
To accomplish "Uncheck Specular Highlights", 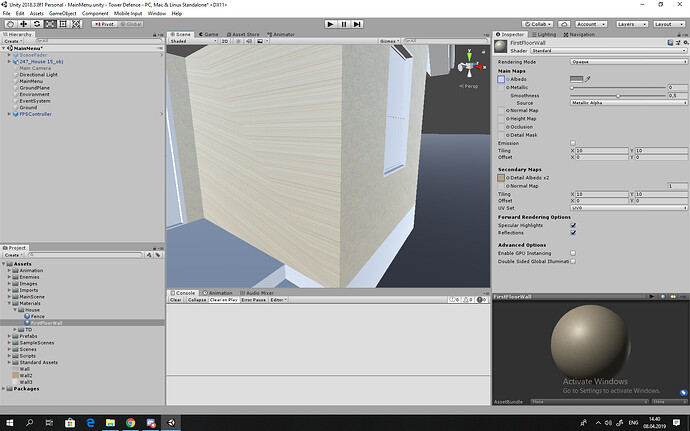I will click(x=573, y=225).
